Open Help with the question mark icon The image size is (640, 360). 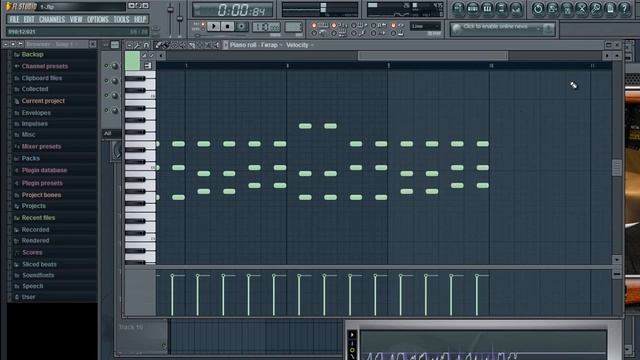[x=624, y=8]
